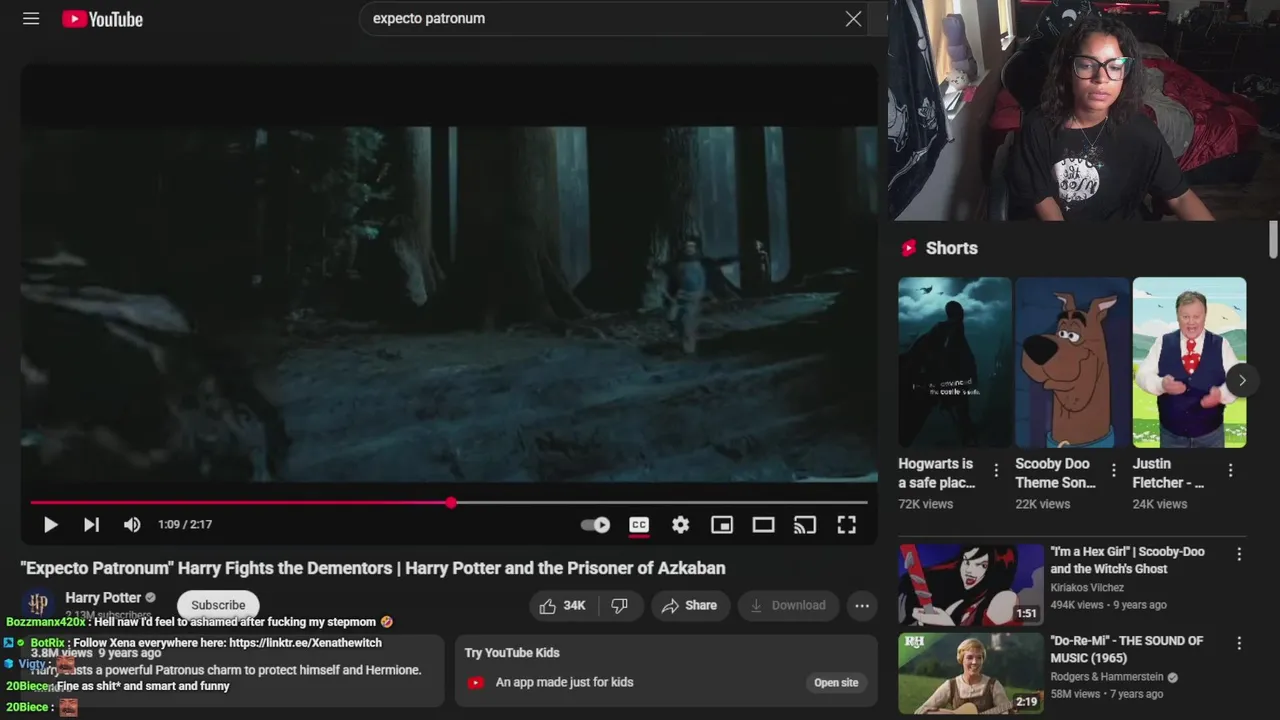
Task: Open options menu for Hogwarts short
Action: 996,470
